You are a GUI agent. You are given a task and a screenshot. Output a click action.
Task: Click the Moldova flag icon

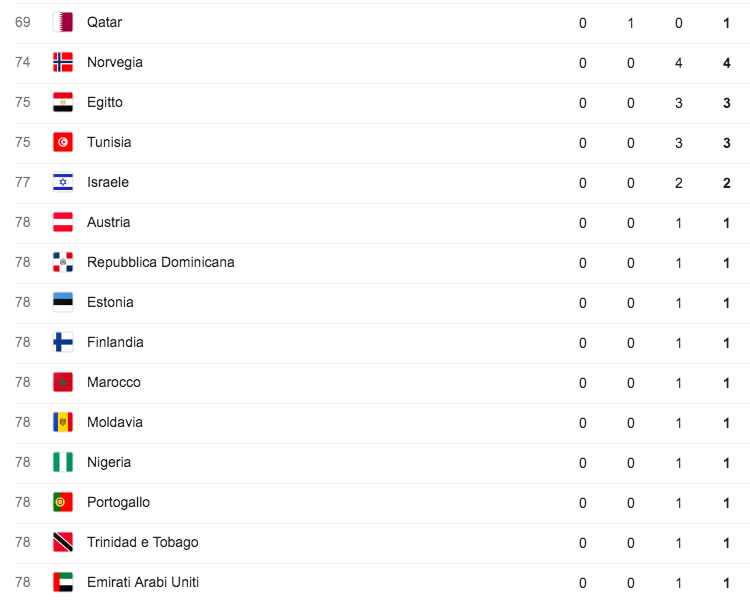tap(63, 422)
